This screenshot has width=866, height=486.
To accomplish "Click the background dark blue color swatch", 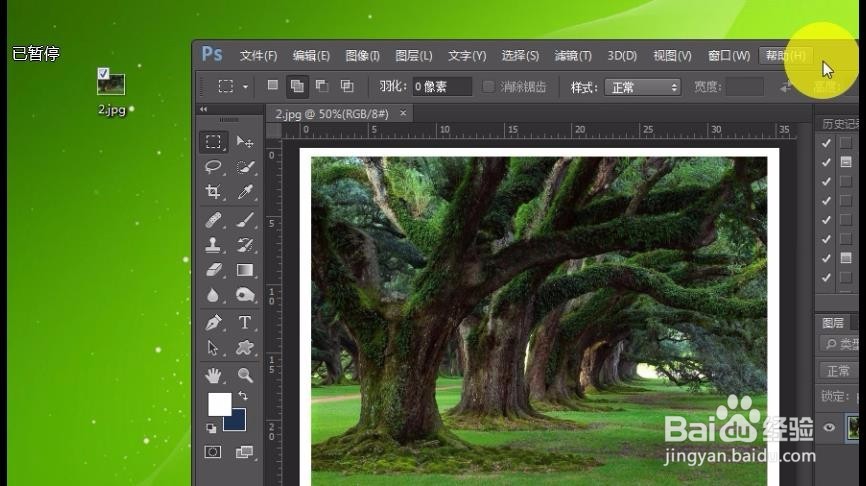I will [236, 421].
